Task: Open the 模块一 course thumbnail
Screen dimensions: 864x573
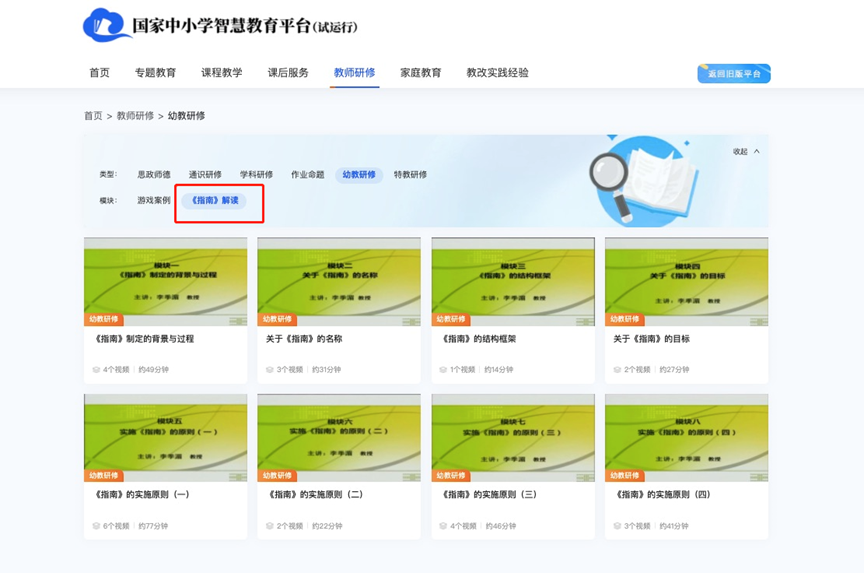Action: 165,282
